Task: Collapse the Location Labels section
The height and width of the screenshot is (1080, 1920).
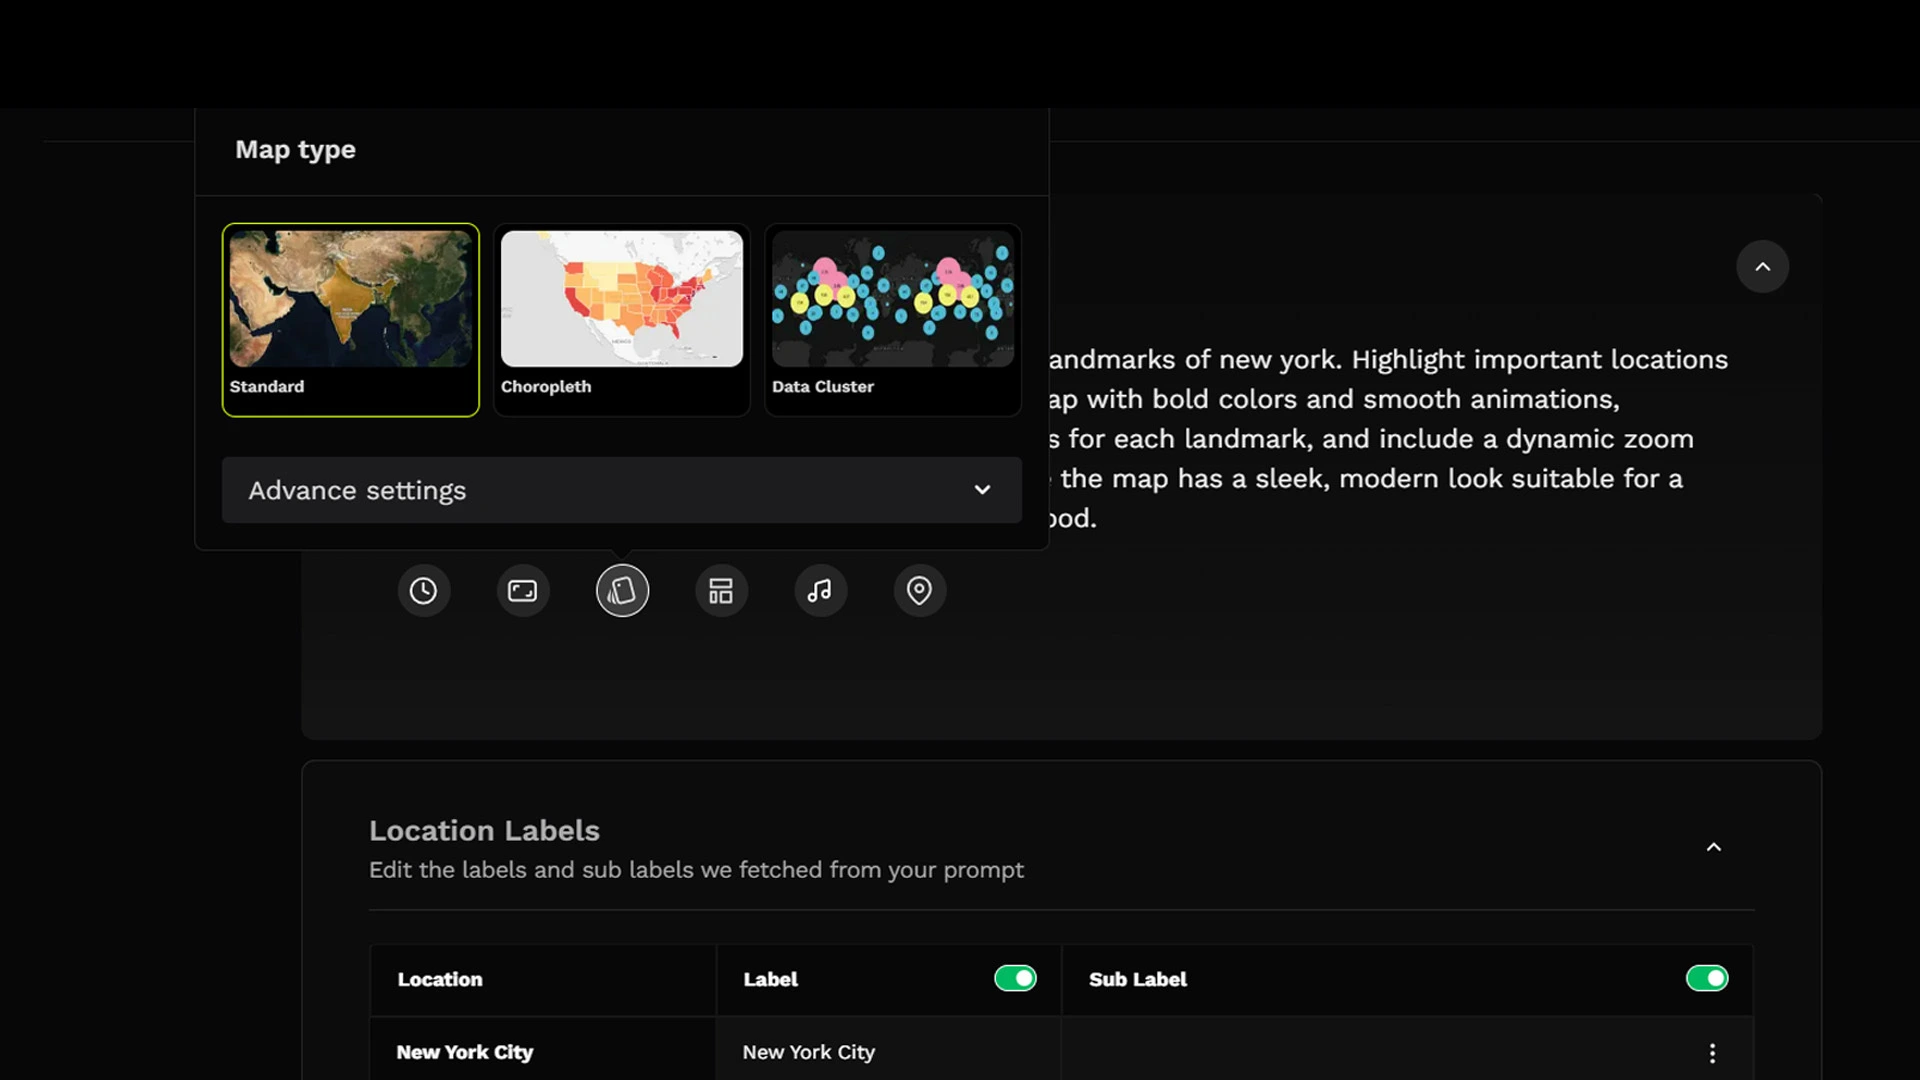Action: (1713, 847)
